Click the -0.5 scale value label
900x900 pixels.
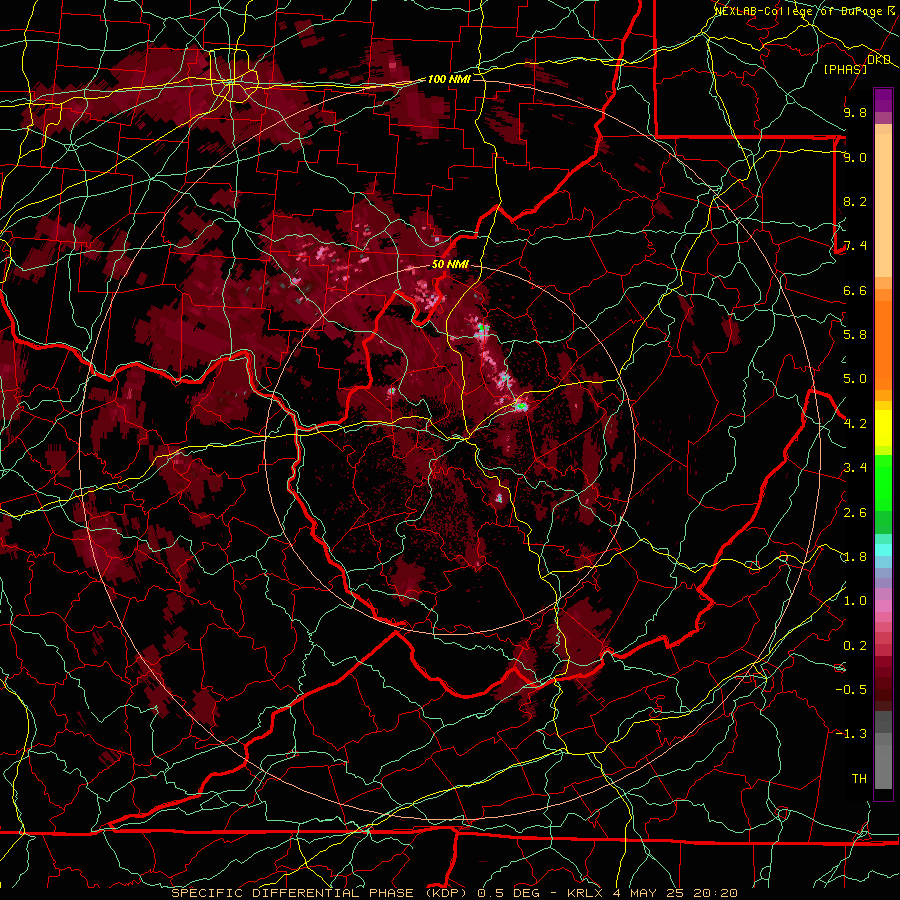[851, 690]
